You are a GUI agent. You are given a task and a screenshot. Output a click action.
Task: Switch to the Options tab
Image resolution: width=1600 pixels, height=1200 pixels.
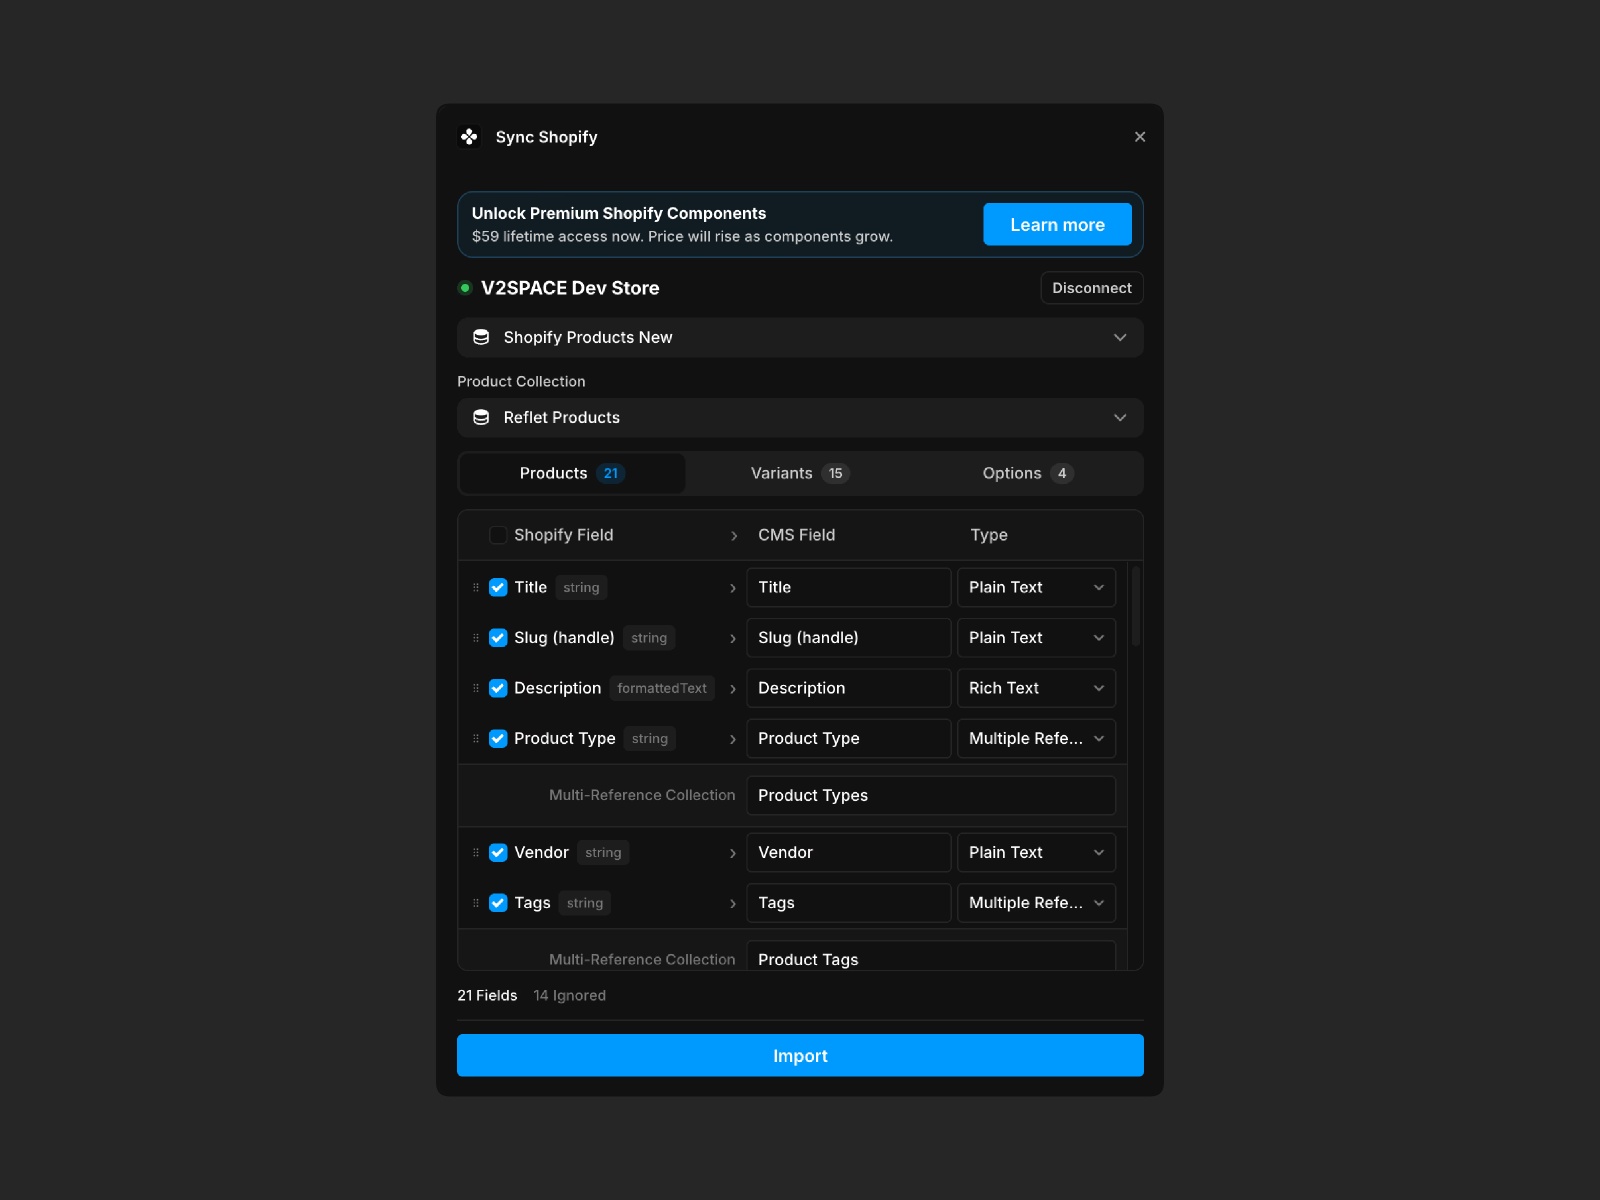click(x=1028, y=474)
